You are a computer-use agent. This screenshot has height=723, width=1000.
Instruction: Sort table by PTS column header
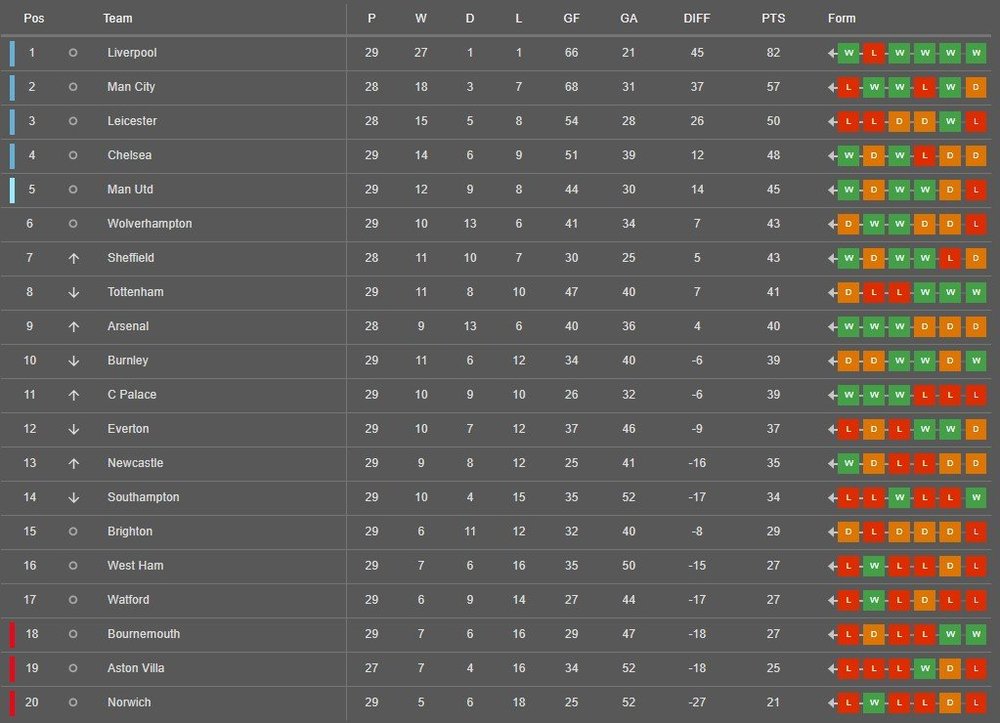[773, 18]
